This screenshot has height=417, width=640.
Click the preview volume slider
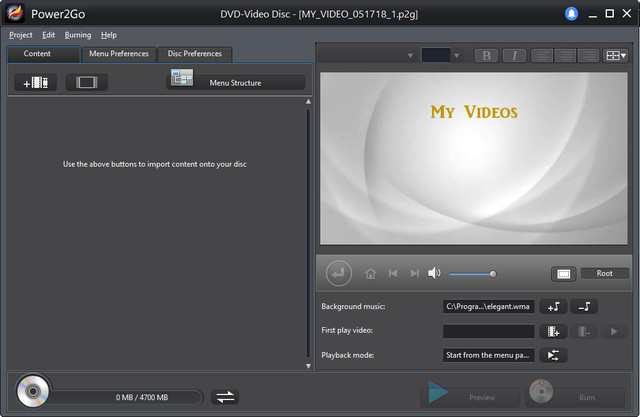click(471, 273)
